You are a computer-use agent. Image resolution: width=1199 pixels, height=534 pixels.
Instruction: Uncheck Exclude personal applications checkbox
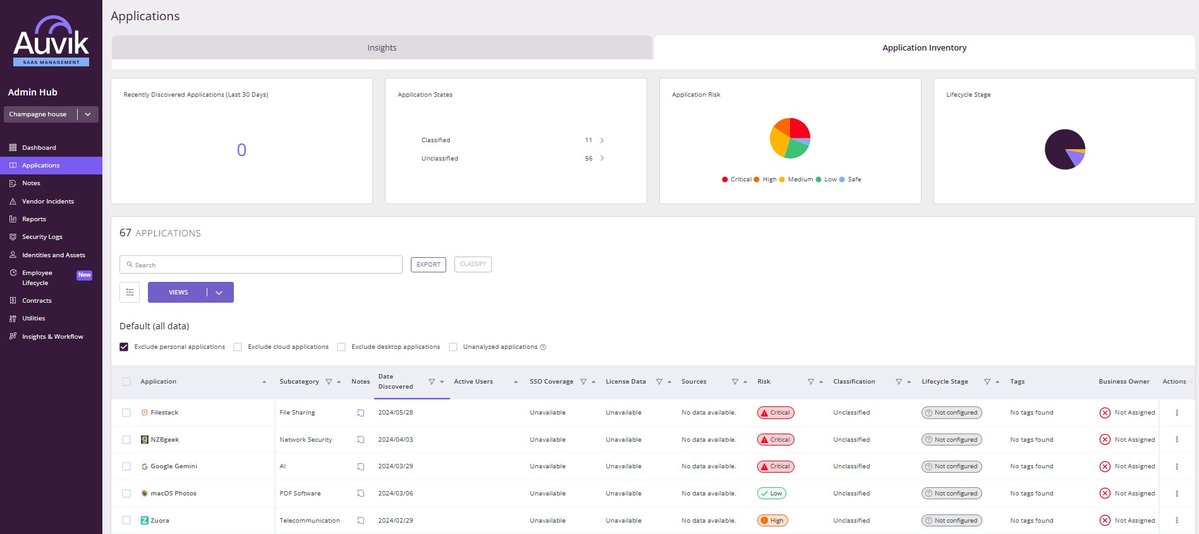coord(124,347)
